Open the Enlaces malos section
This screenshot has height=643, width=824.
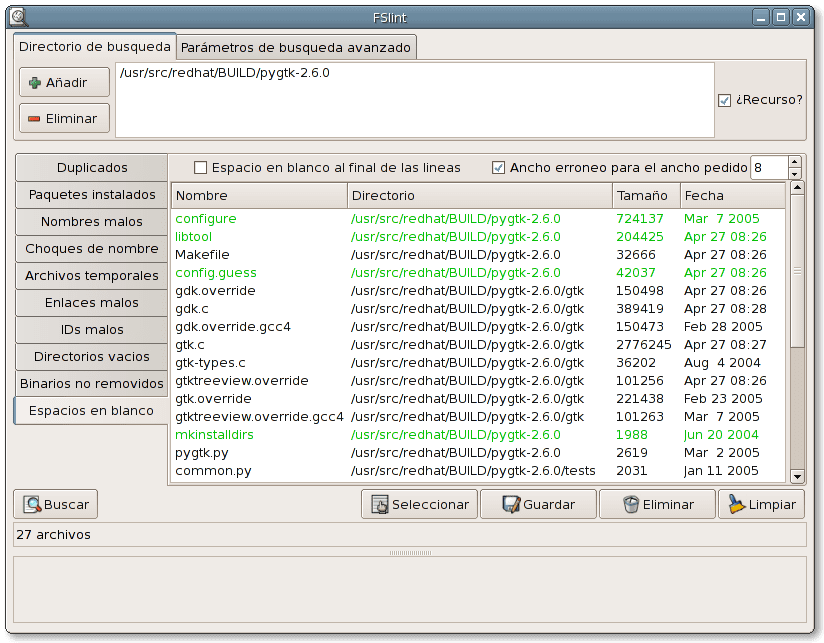(x=91, y=303)
